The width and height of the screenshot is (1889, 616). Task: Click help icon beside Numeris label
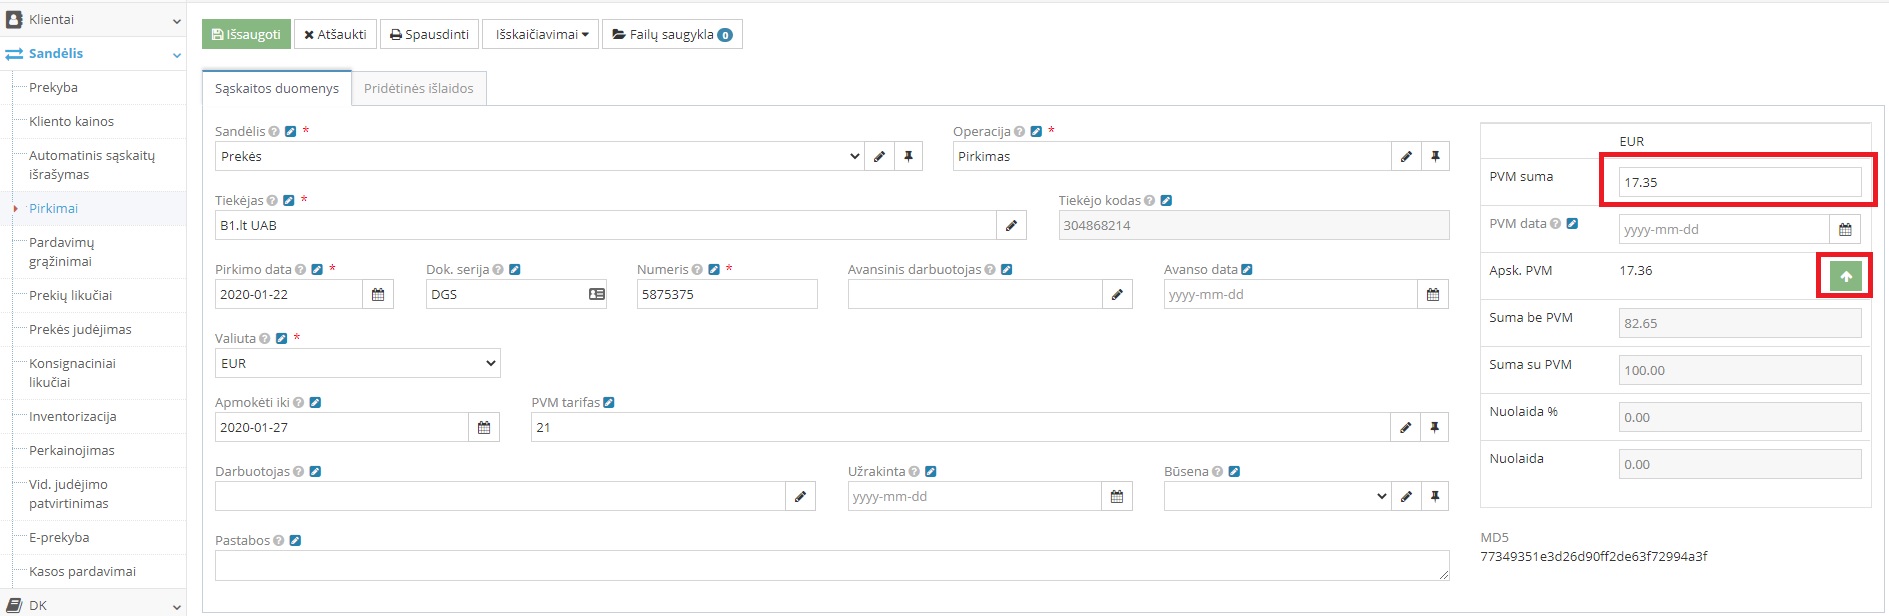click(x=697, y=270)
